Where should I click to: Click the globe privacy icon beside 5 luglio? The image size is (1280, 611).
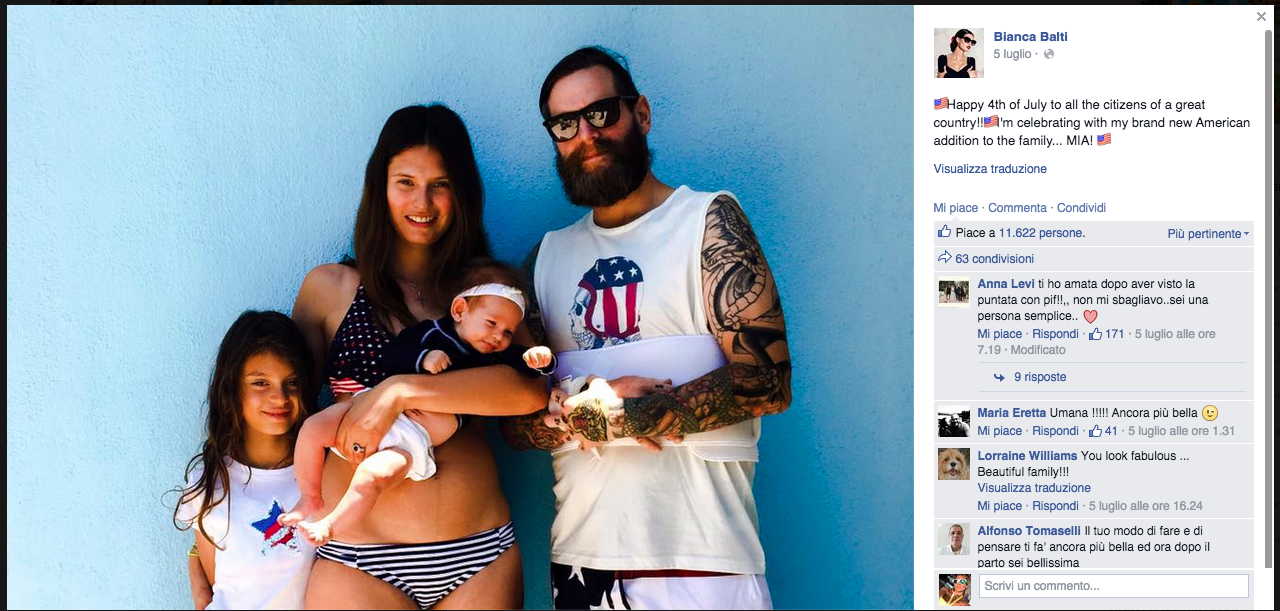click(1049, 54)
